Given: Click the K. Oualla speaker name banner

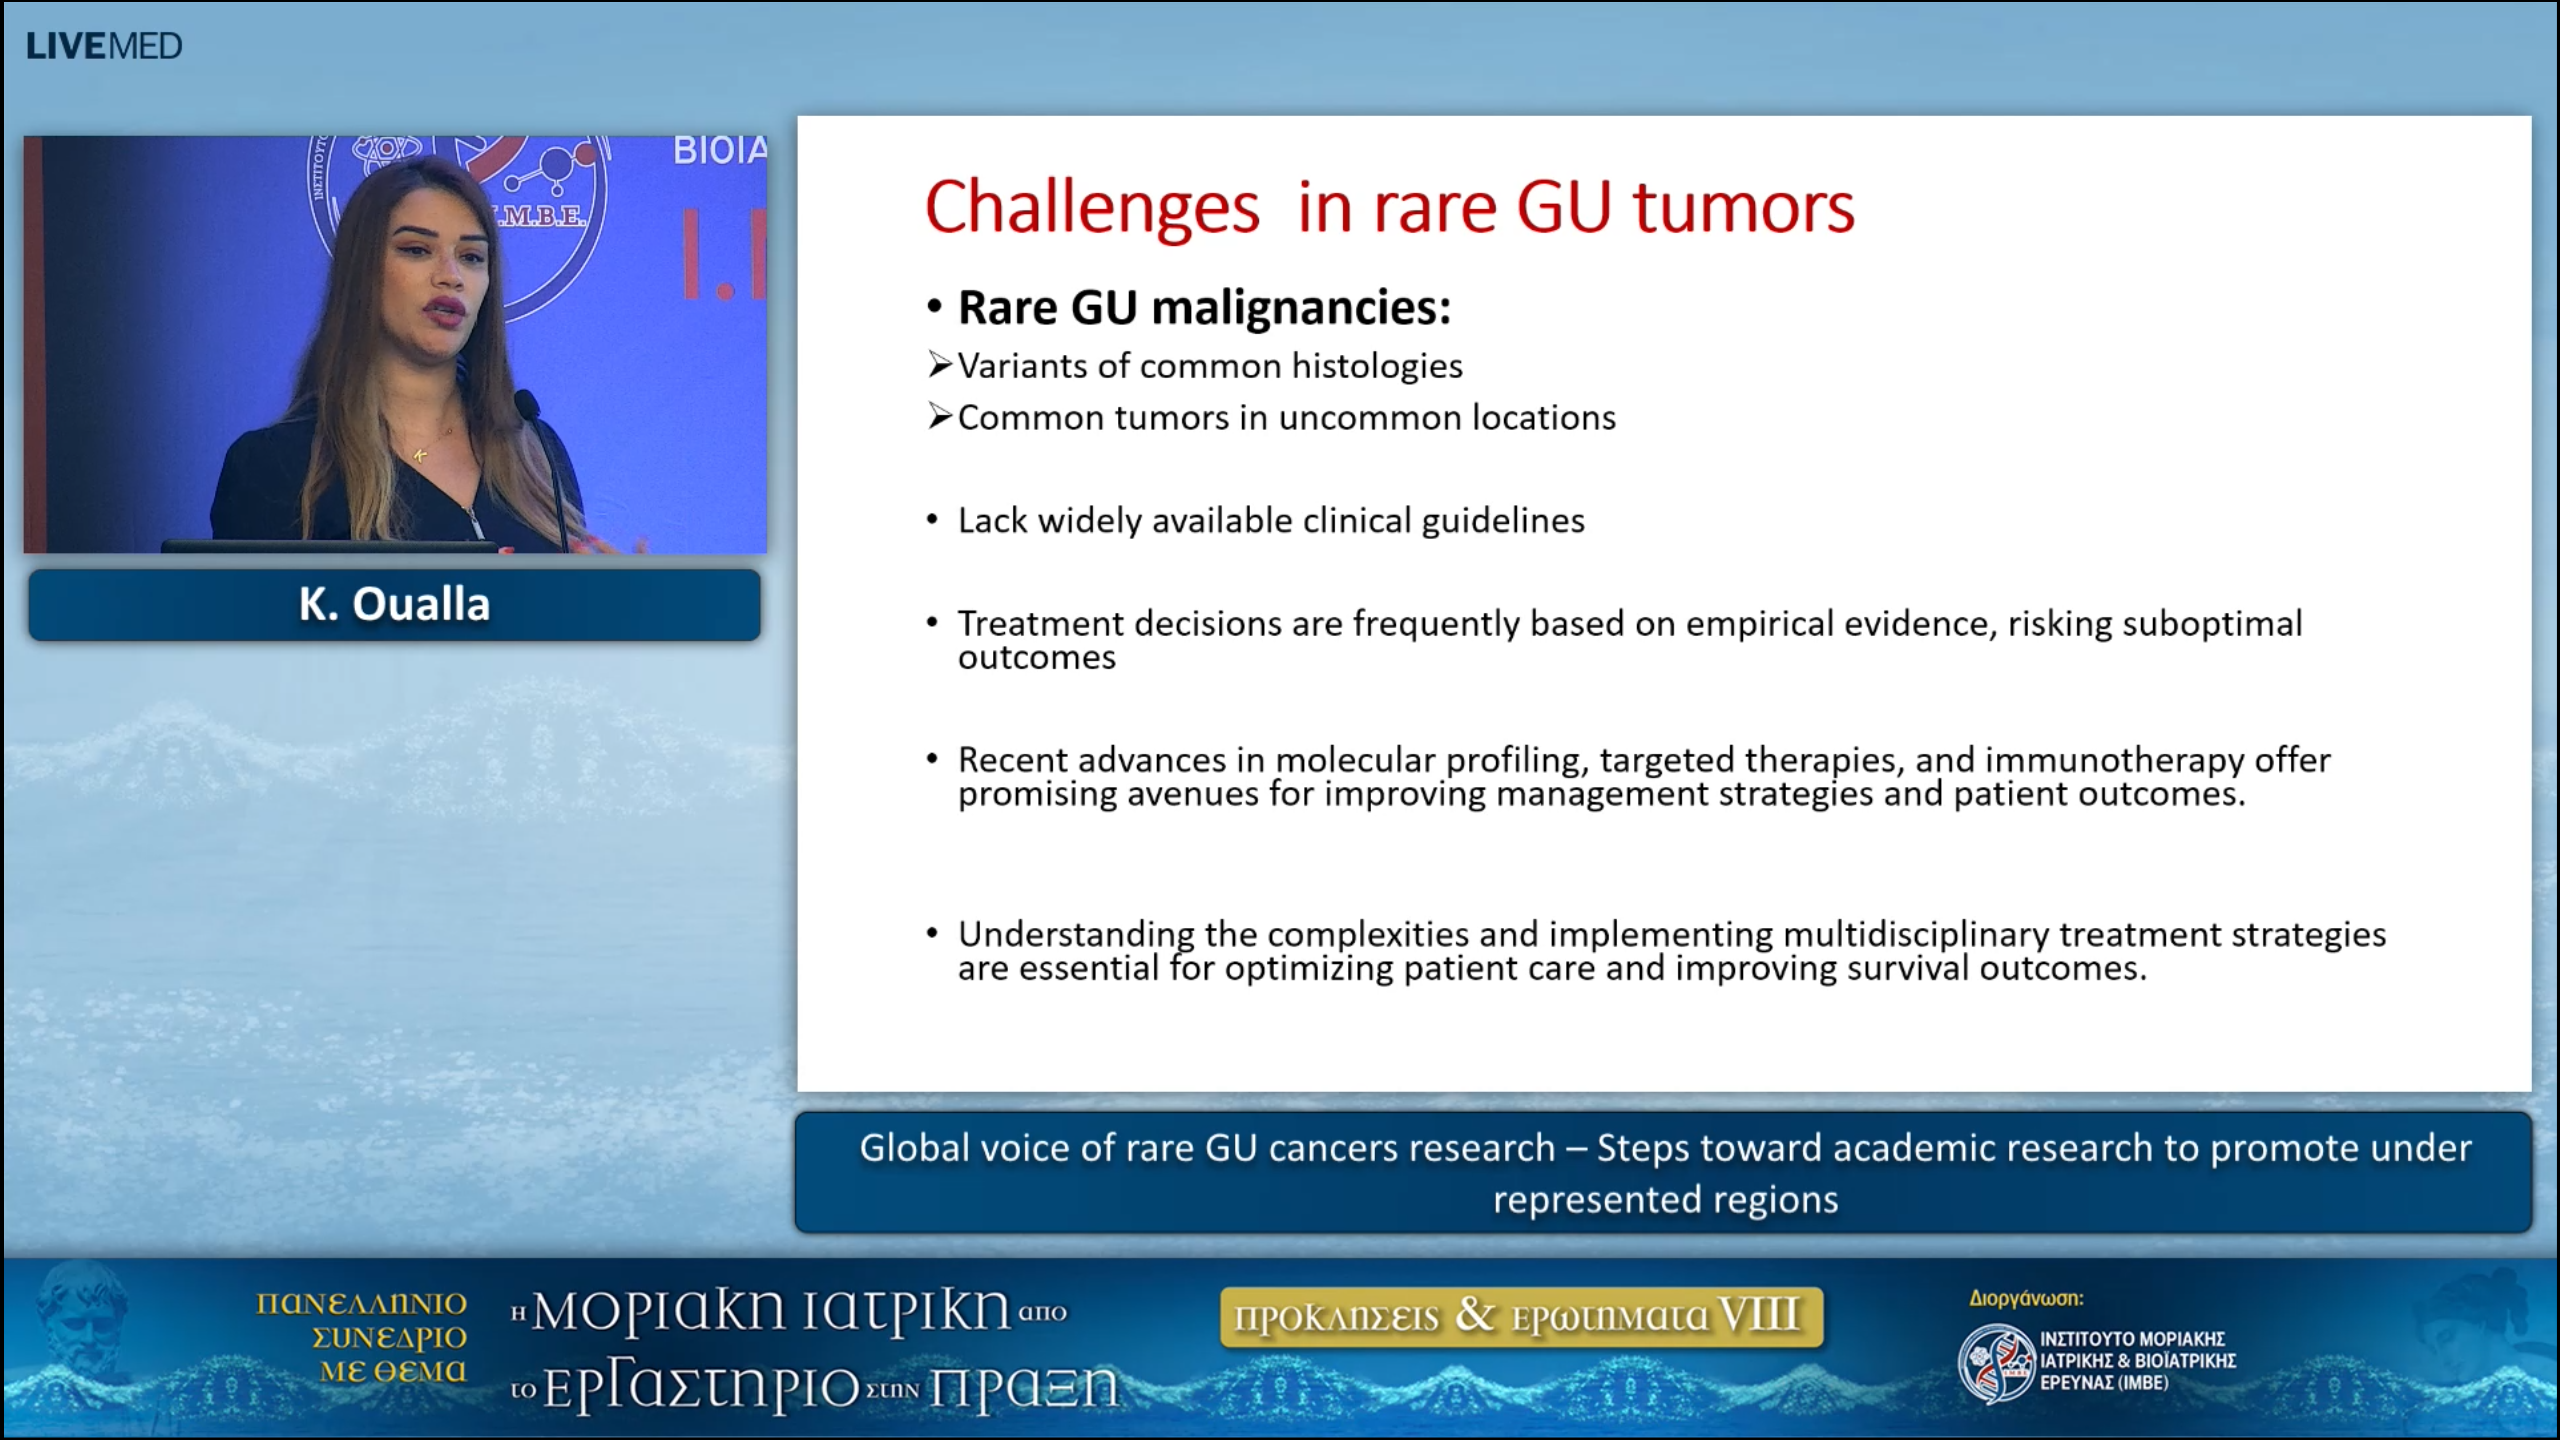Looking at the screenshot, I should pyautogui.click(x=395, y=604).
